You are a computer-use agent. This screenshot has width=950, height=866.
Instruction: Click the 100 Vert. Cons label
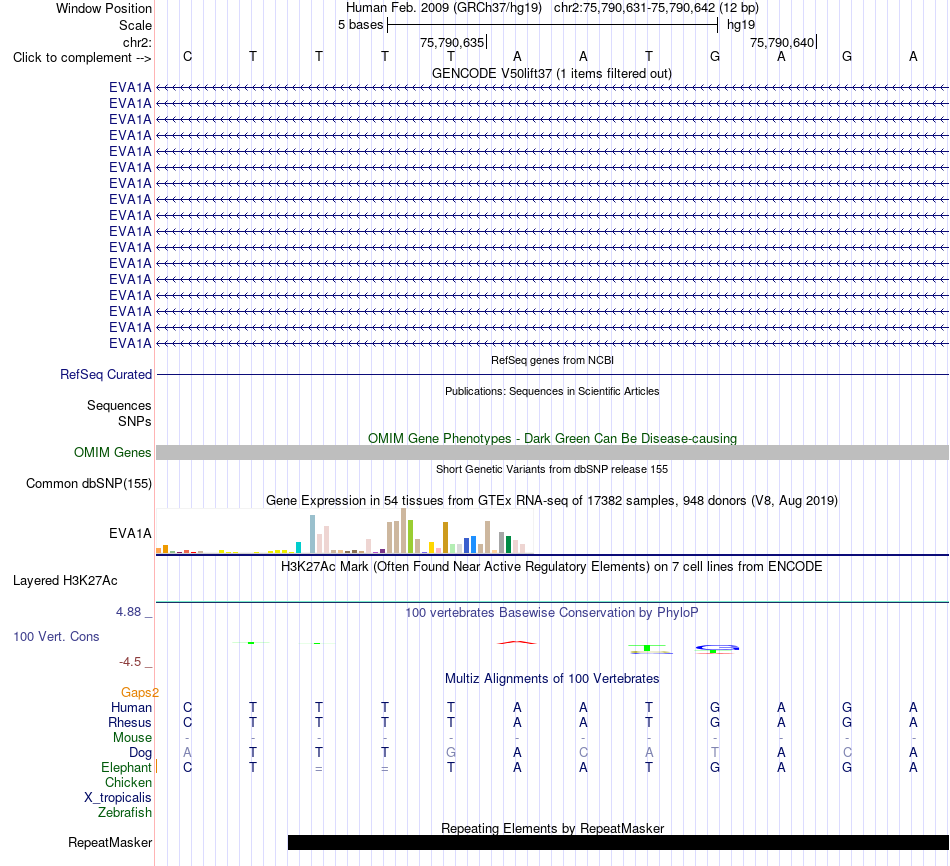coord(56,636)
